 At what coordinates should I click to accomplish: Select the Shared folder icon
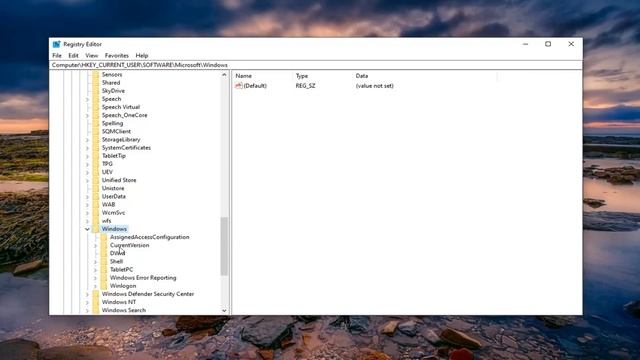tap(96, 83)
